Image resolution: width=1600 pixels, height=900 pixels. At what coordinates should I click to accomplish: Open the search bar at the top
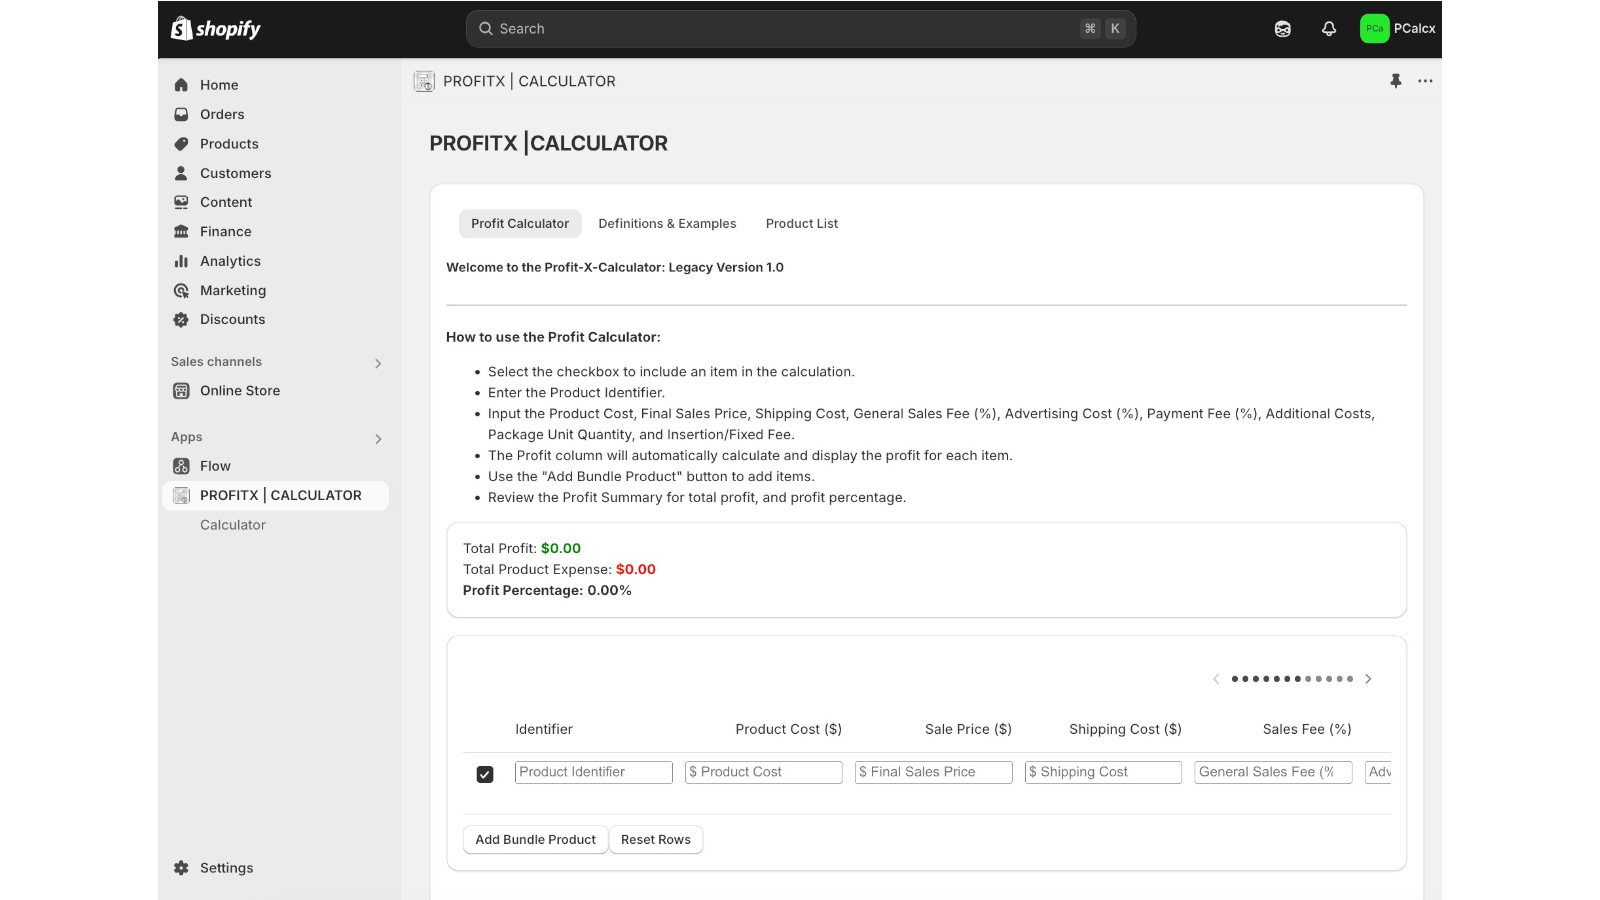[800, 28]
